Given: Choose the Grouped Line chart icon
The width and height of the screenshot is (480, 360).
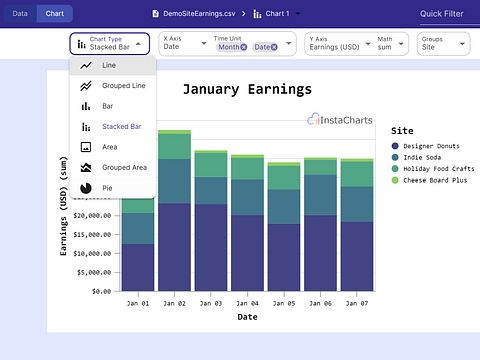Looking at the screenshot, I should click(x=86, y=86).
